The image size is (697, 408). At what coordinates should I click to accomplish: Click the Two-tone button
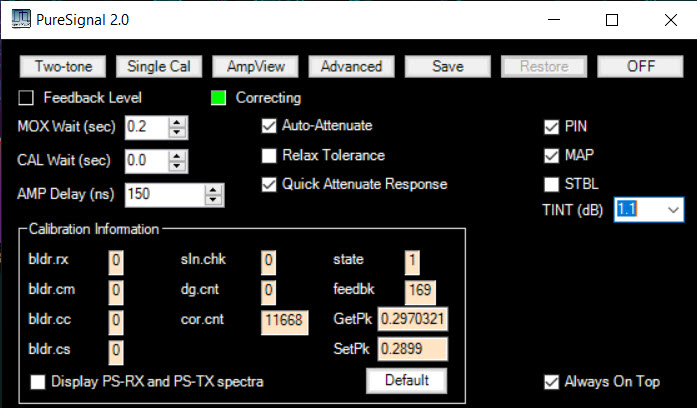(x=63, y=67)
